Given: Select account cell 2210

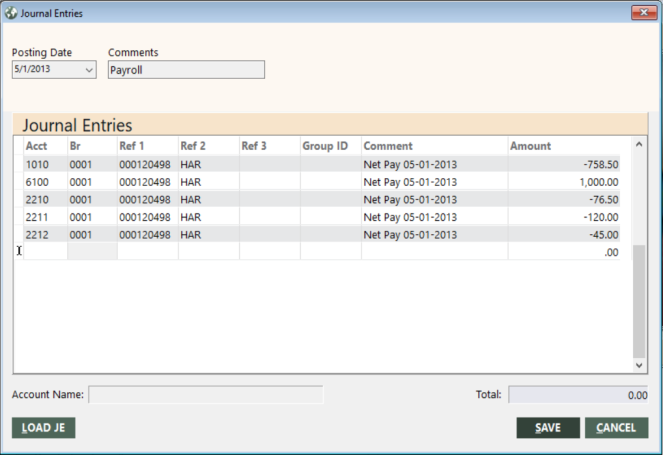Looking at the screenshot, I should coord(45,200).
